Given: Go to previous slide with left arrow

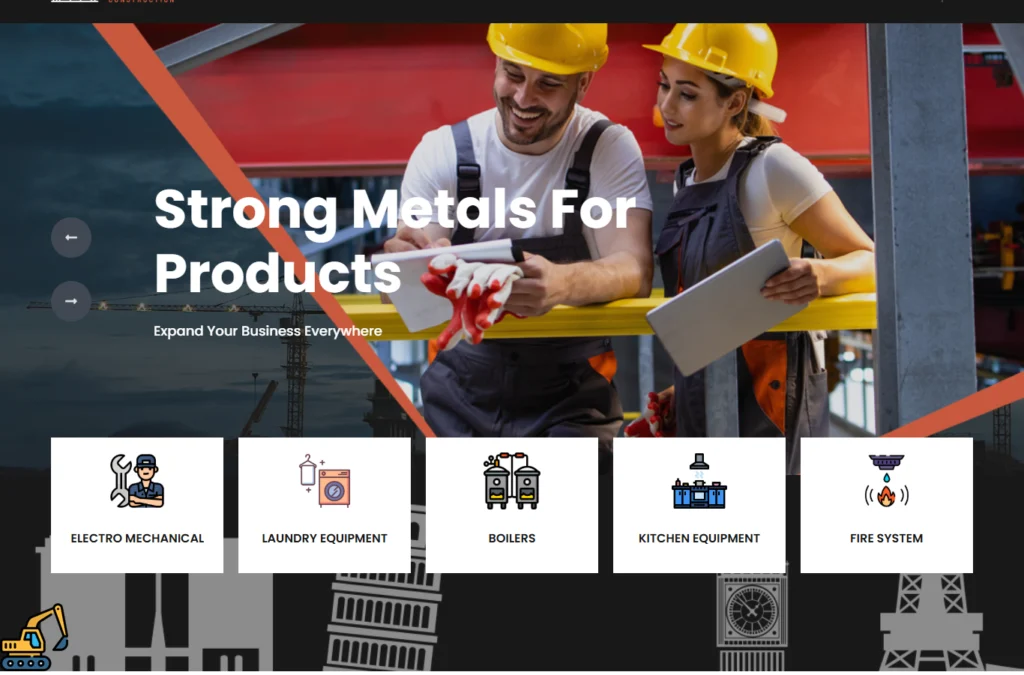Looking at the screenshot, I should point(71,238).
